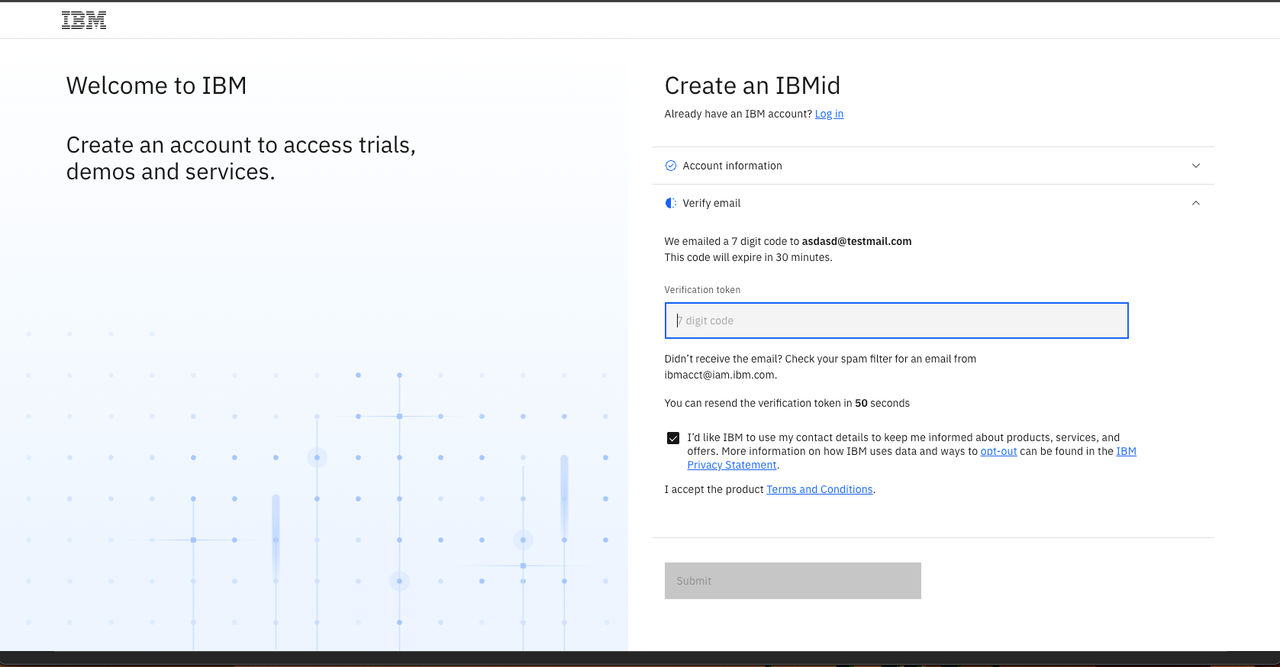
Task: Click the Verification token label
Action: click(703, 290)
